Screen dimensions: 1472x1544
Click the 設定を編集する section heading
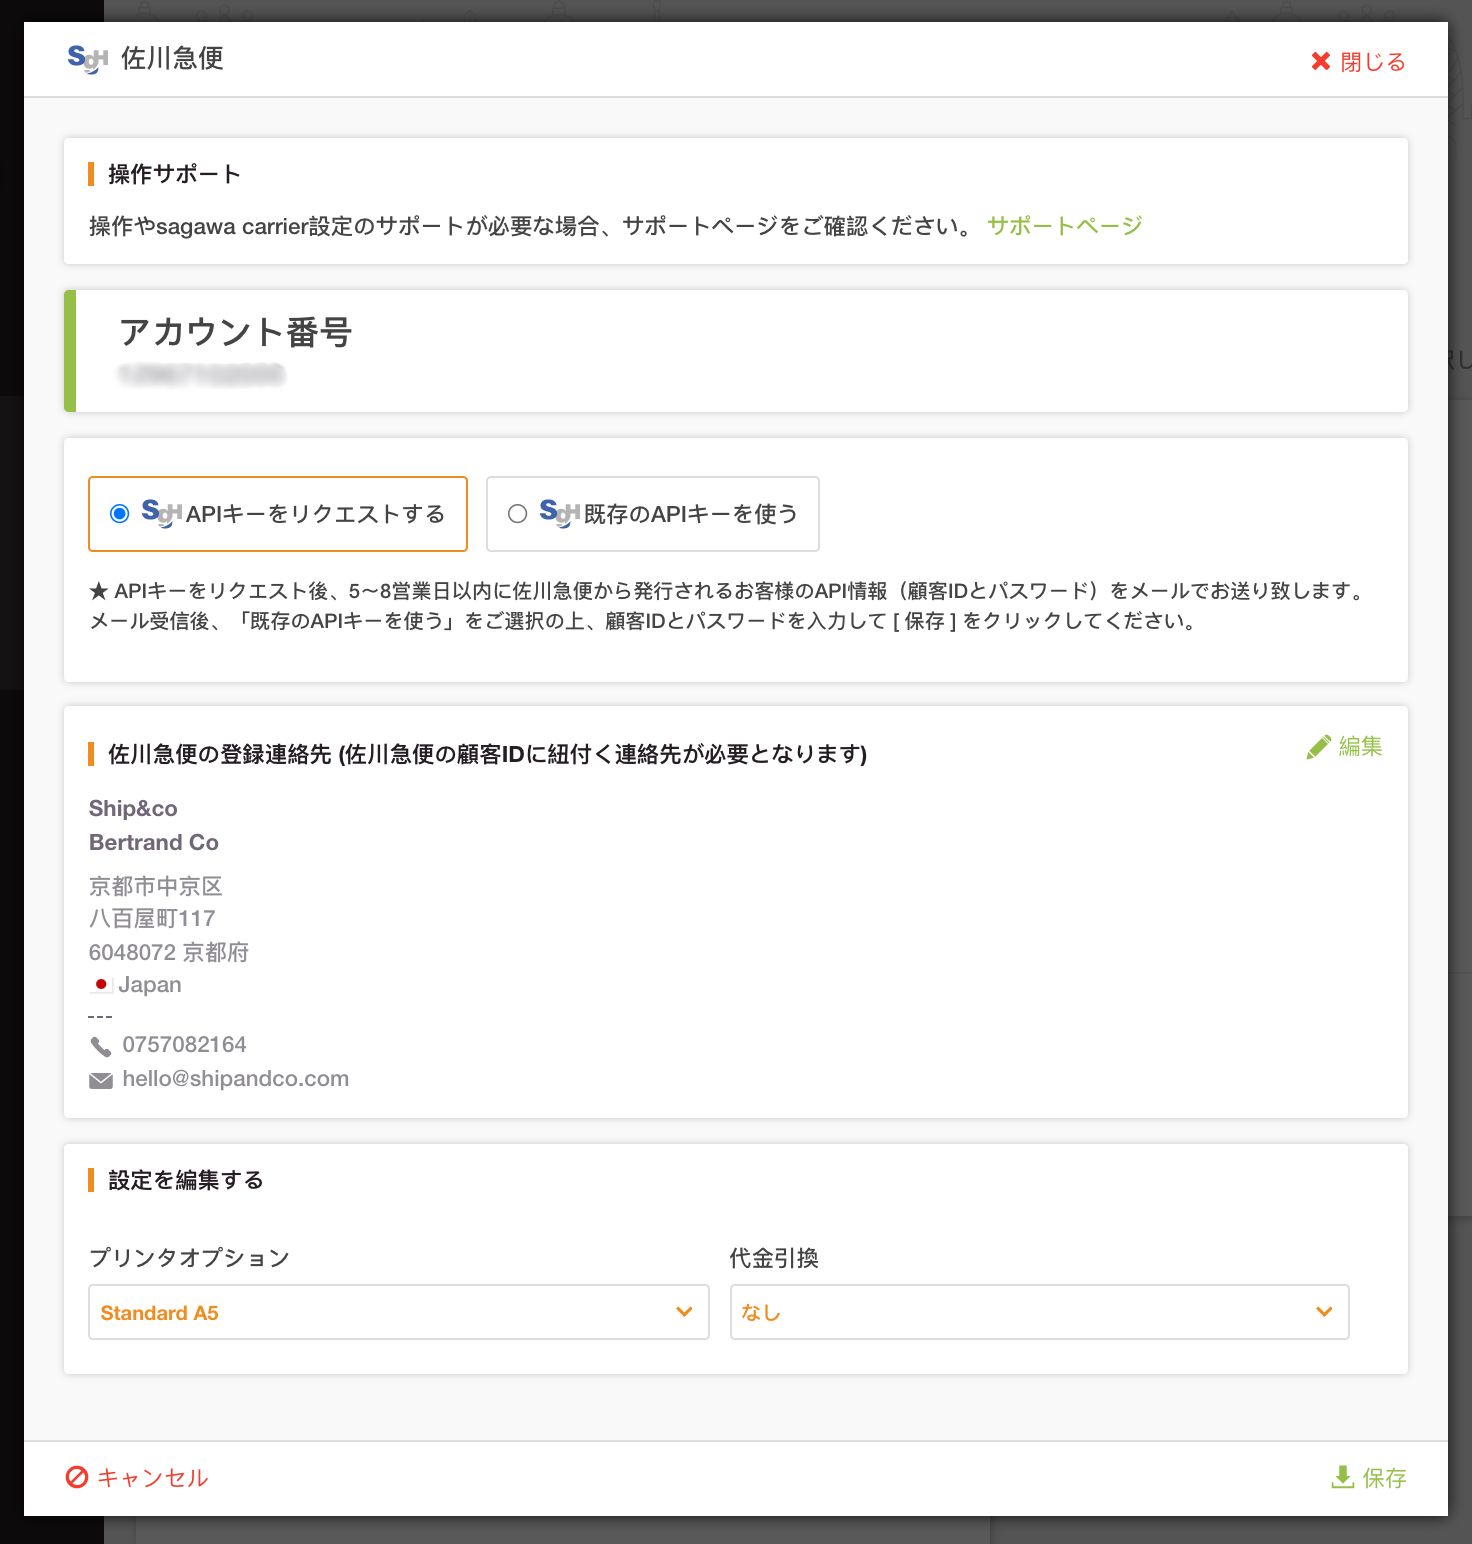click(x=186, y=1180)
